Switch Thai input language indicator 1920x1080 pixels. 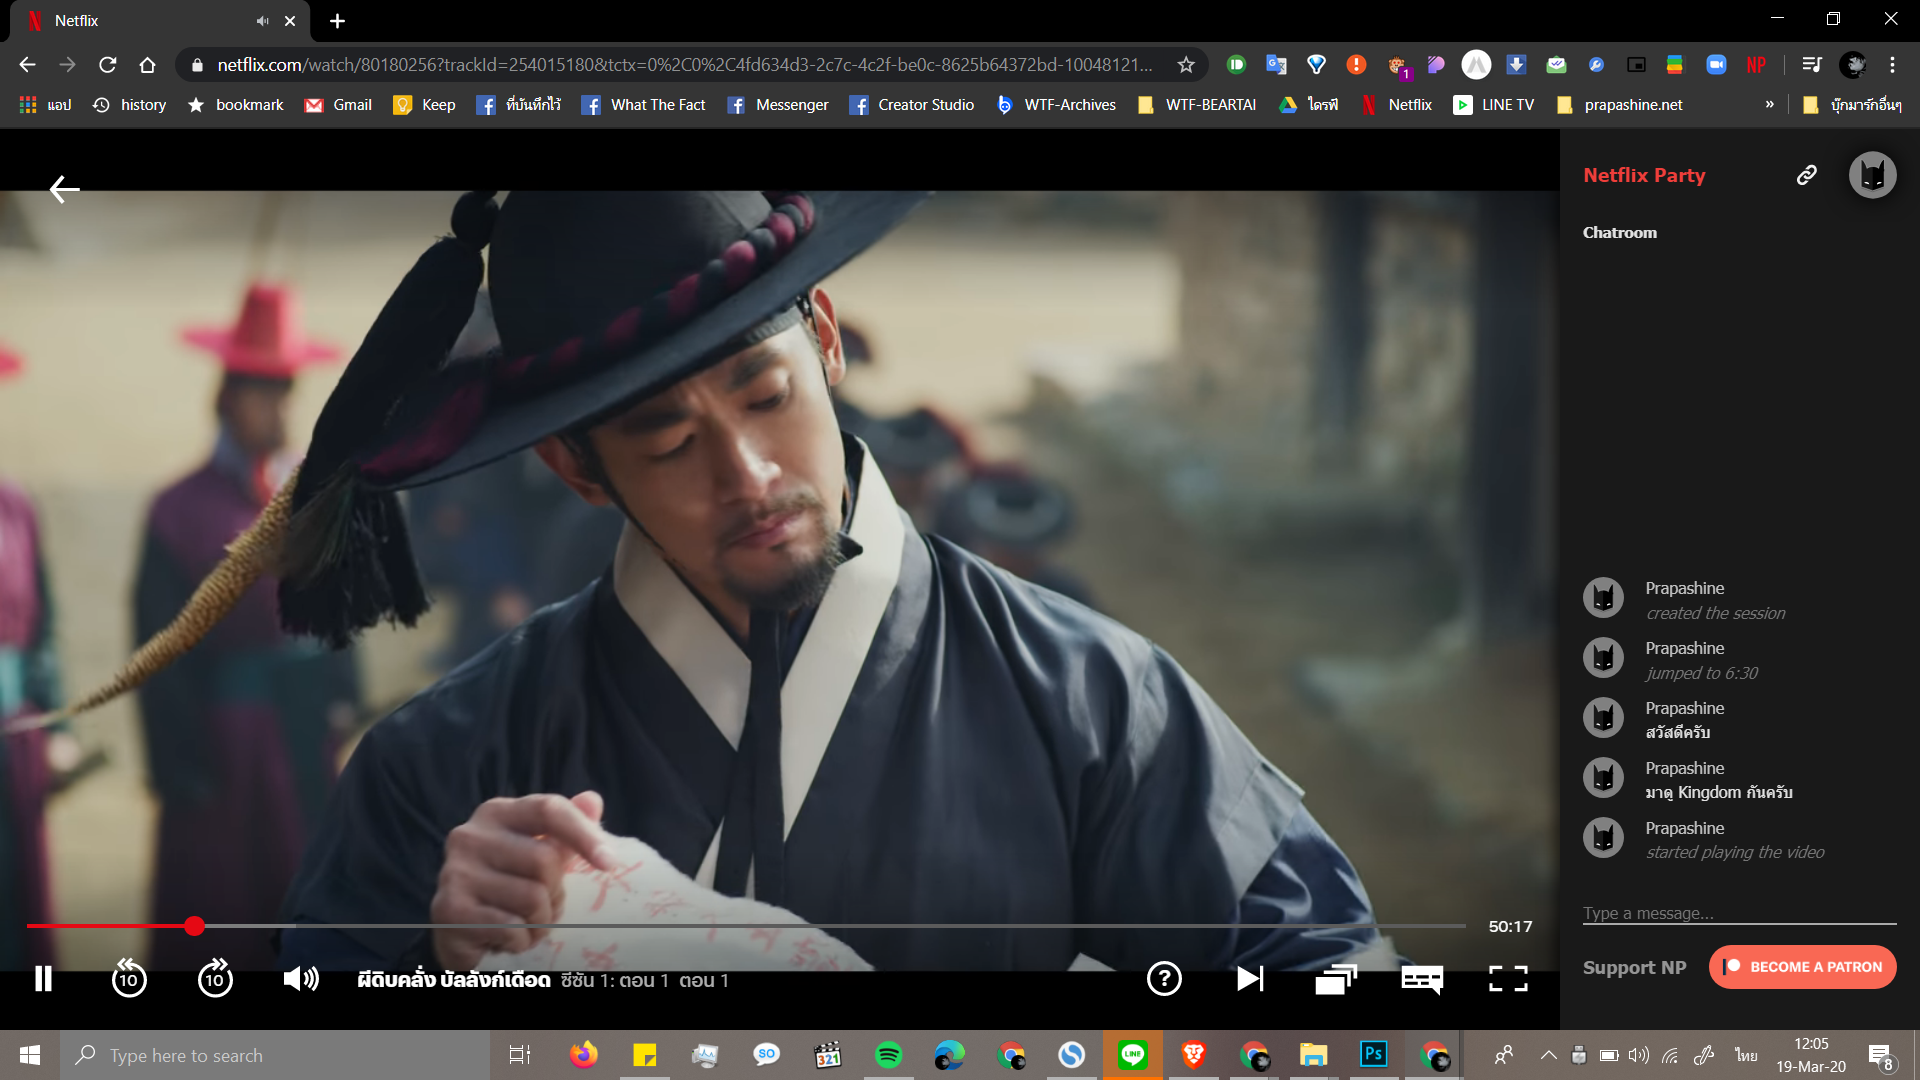1746,1055
